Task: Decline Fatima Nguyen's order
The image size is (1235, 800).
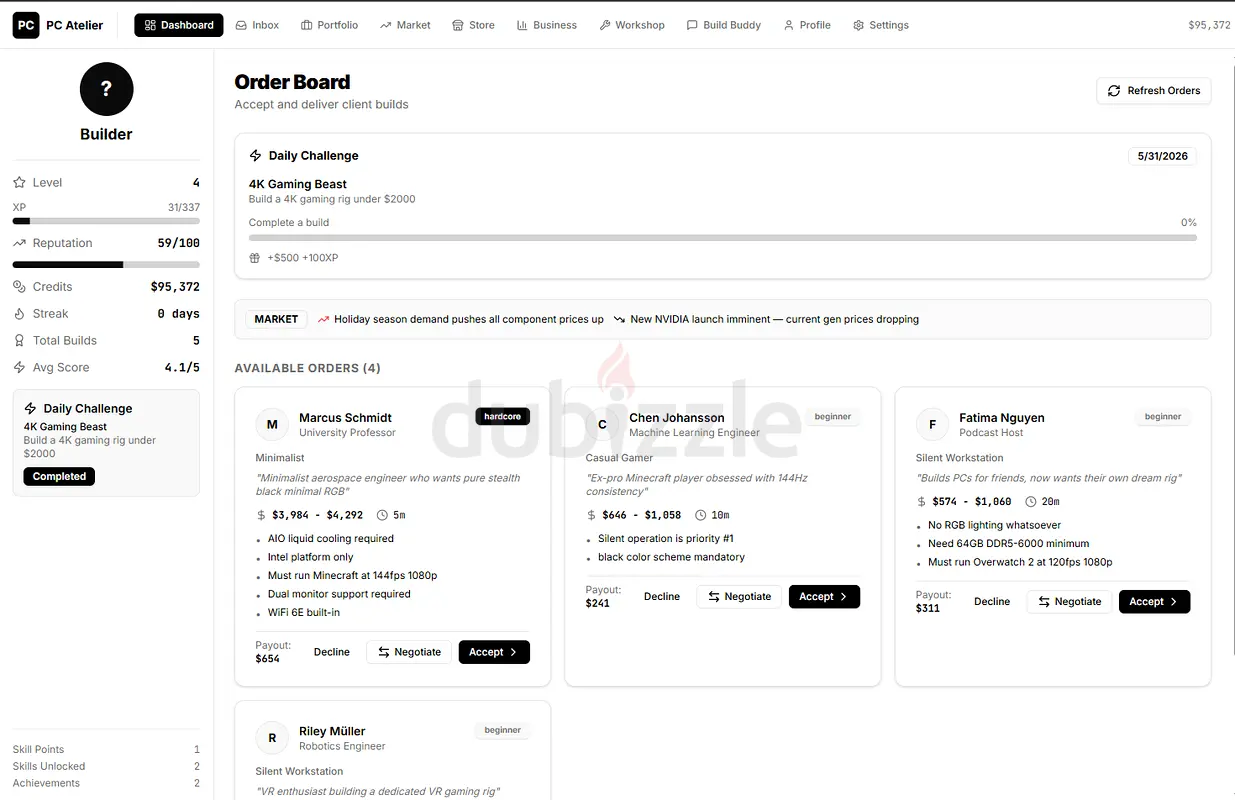Action: pyautogui.click(x=992, y=602)
